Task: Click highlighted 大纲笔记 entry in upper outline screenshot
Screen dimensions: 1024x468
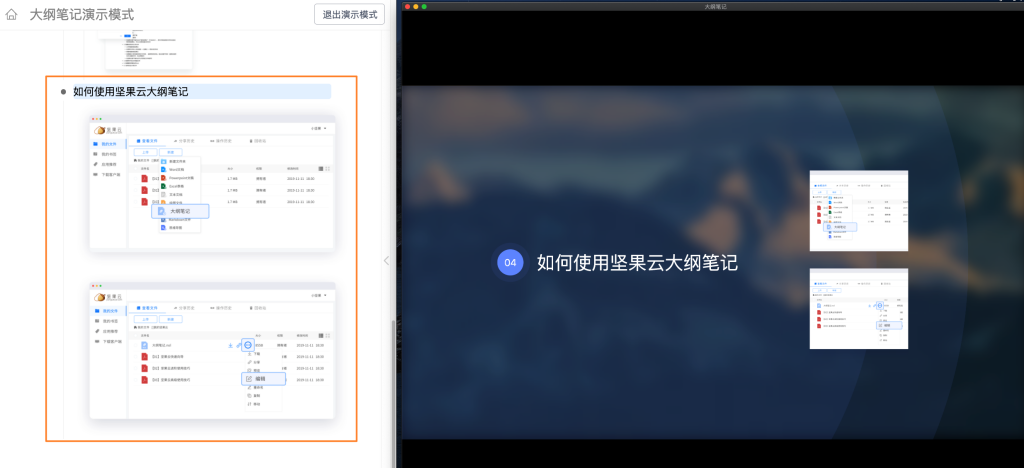Action: [180, 211]
